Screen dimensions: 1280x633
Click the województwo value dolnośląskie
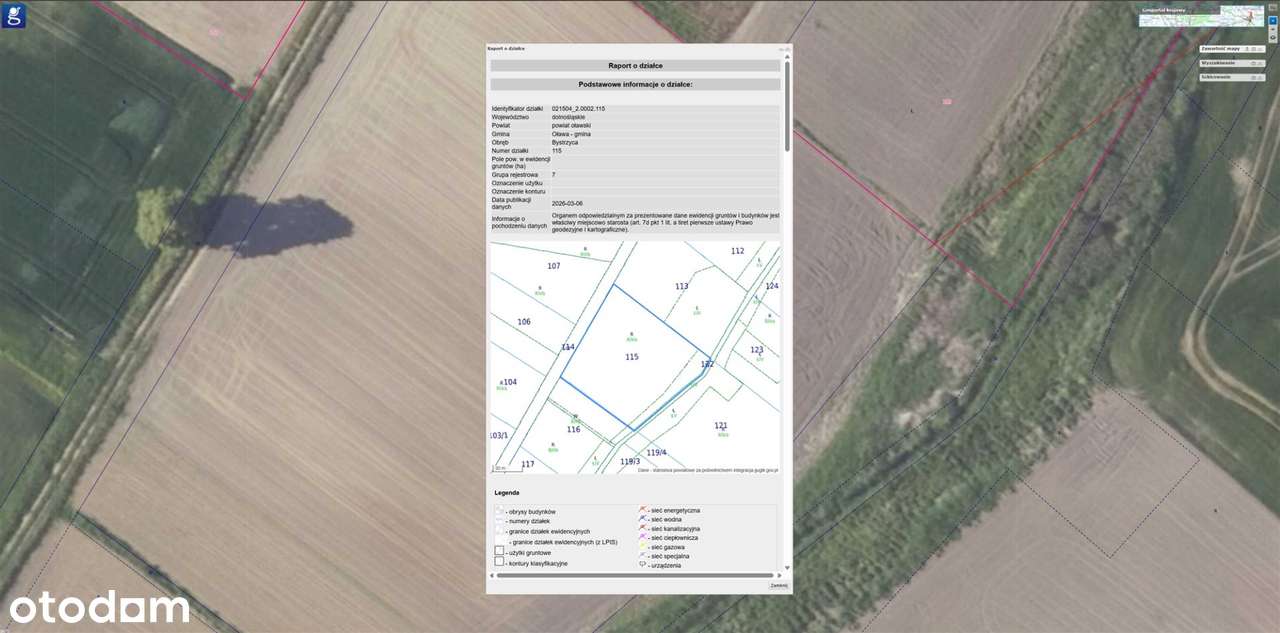click(x=570, y=117)
